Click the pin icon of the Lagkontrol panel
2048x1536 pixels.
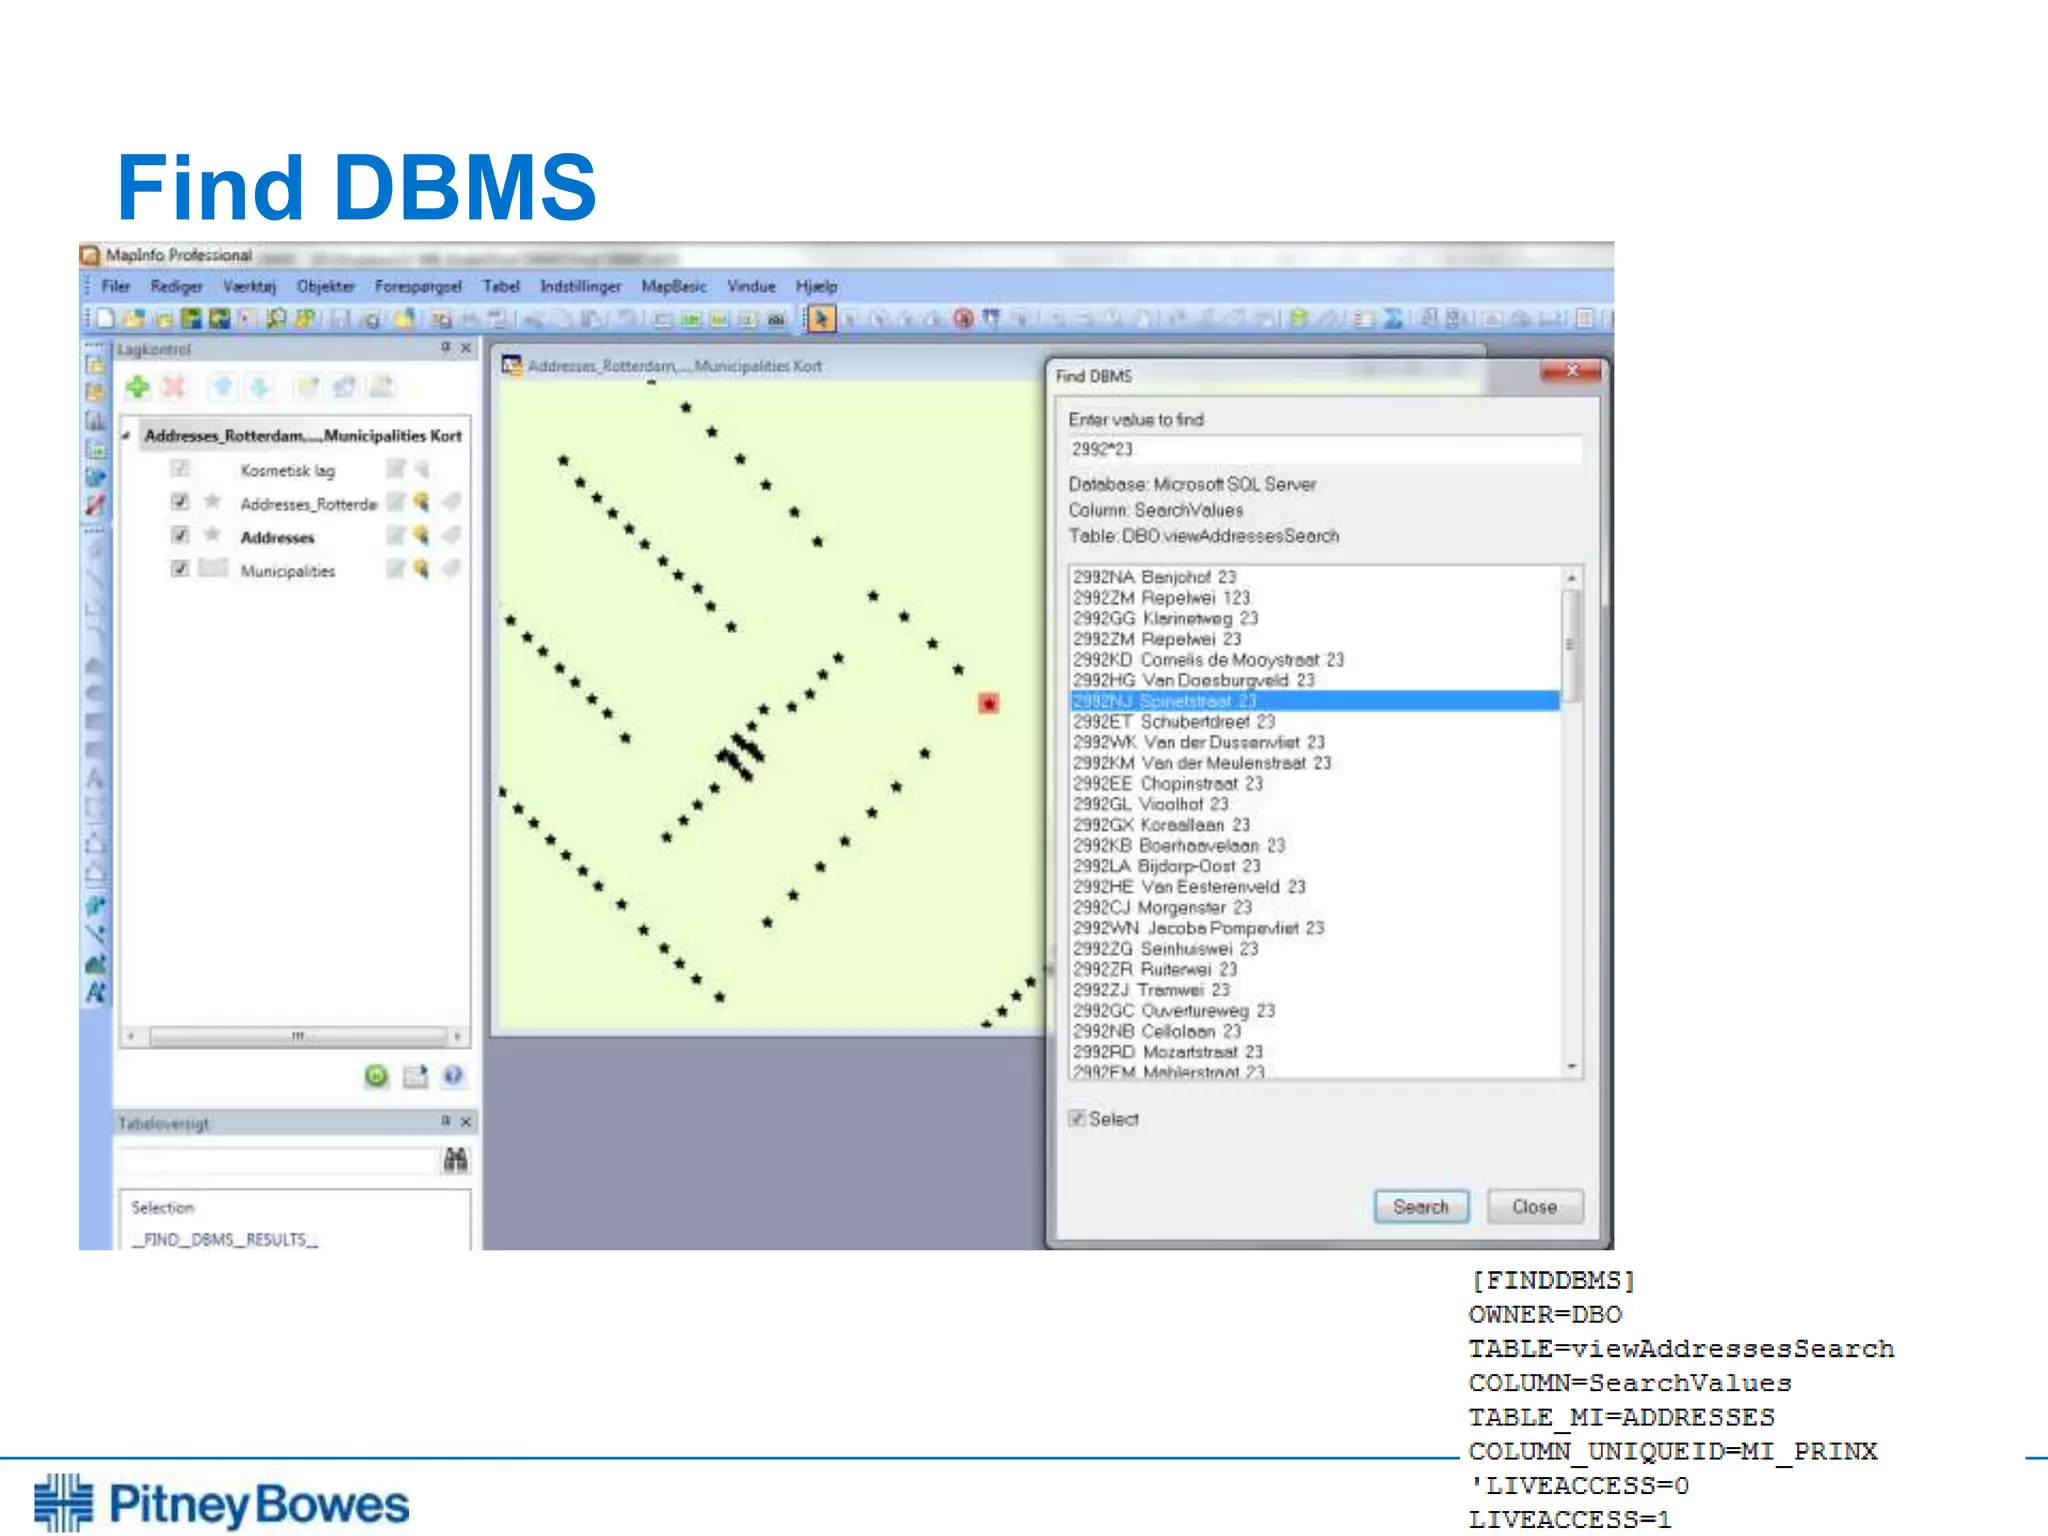[446, 348]
